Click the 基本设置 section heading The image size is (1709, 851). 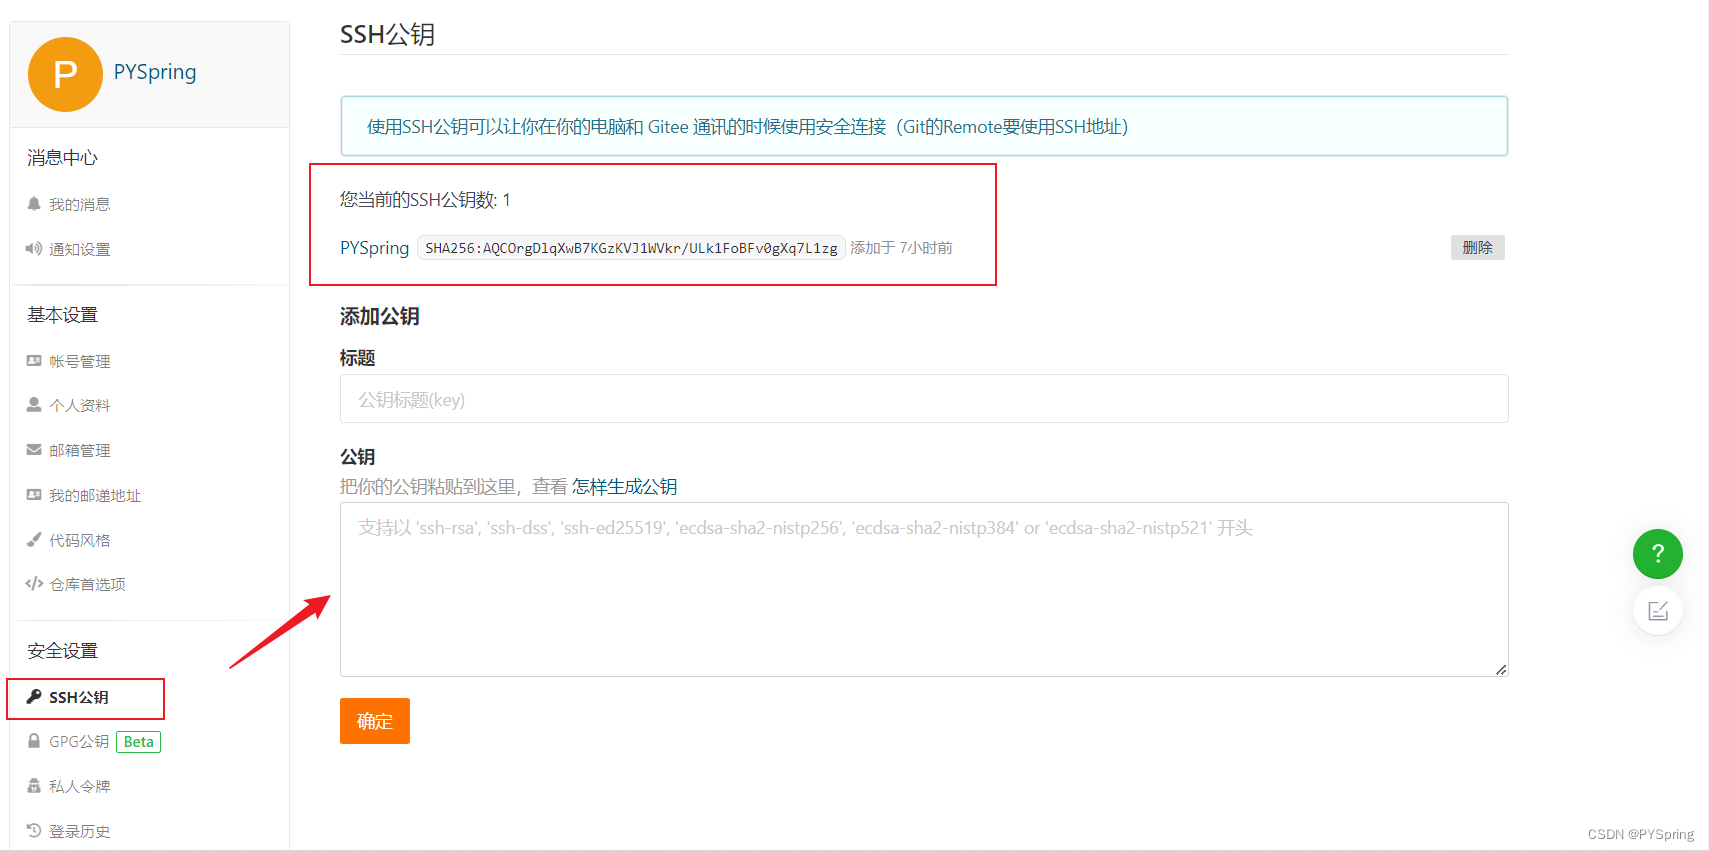click(62, 315)
